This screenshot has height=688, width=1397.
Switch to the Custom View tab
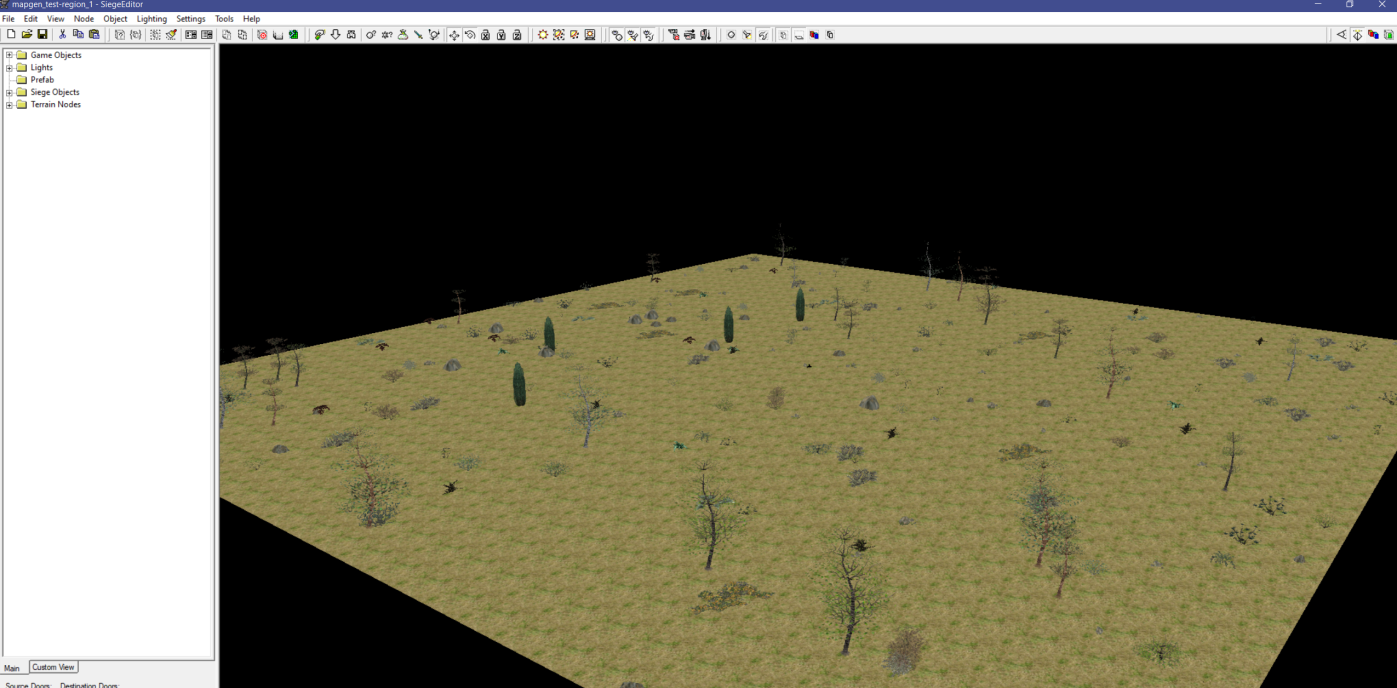coord(53,667)
